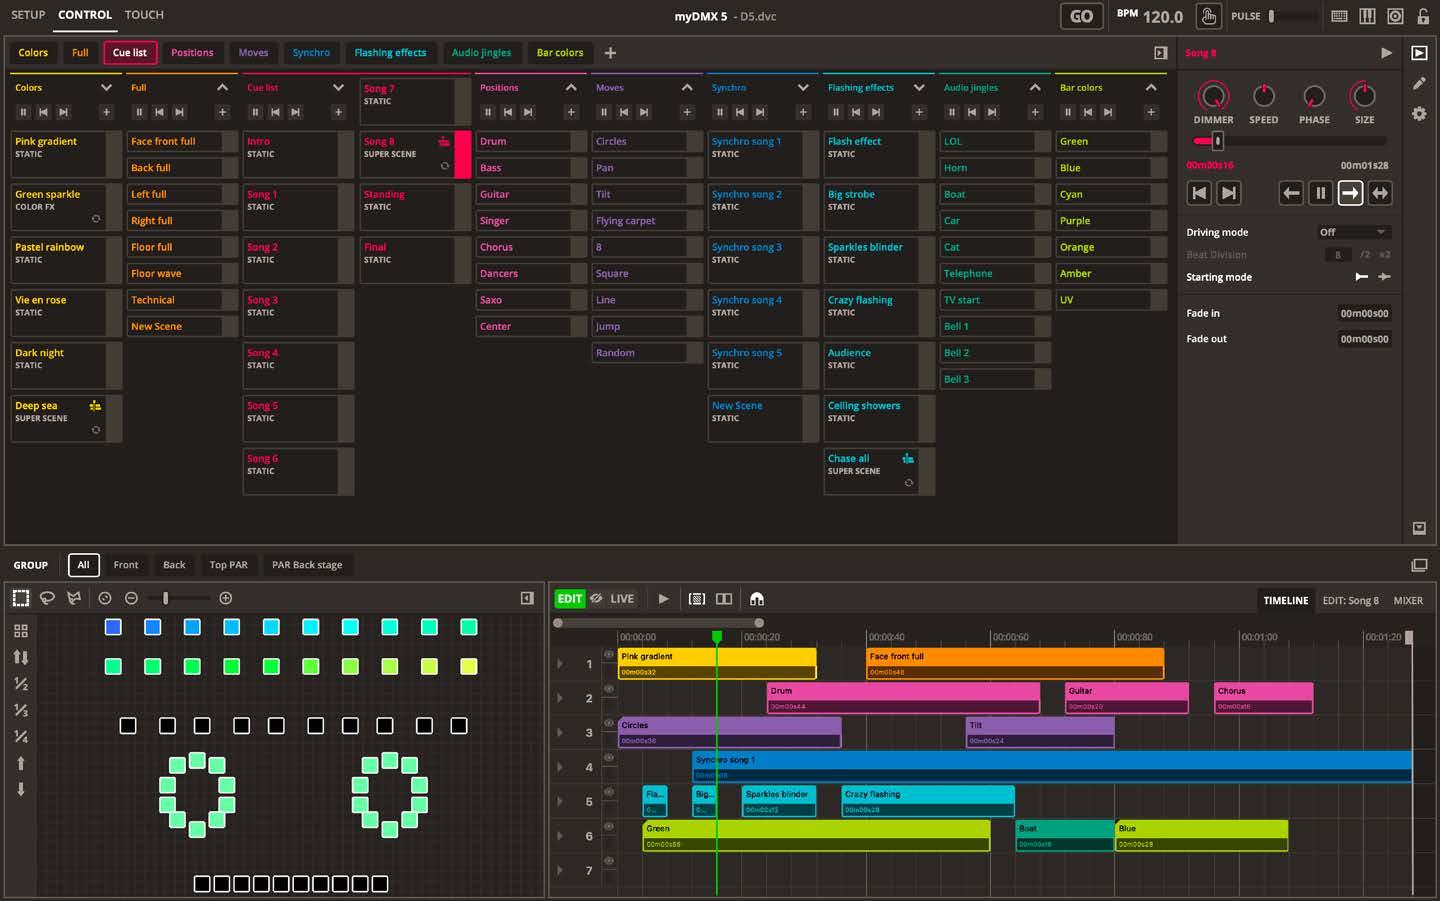Open the pencil edit panel icon

click(1419, 84)
